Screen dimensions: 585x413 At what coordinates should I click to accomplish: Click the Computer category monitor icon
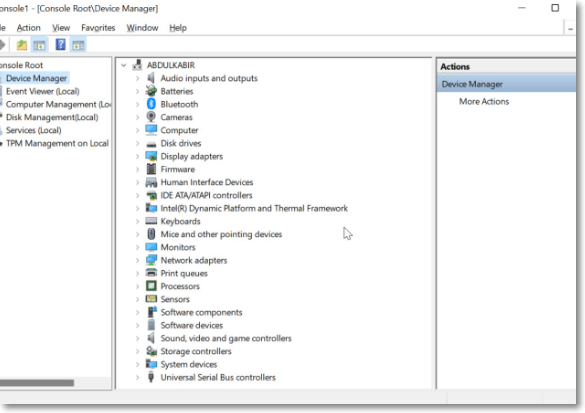point(151,130)
